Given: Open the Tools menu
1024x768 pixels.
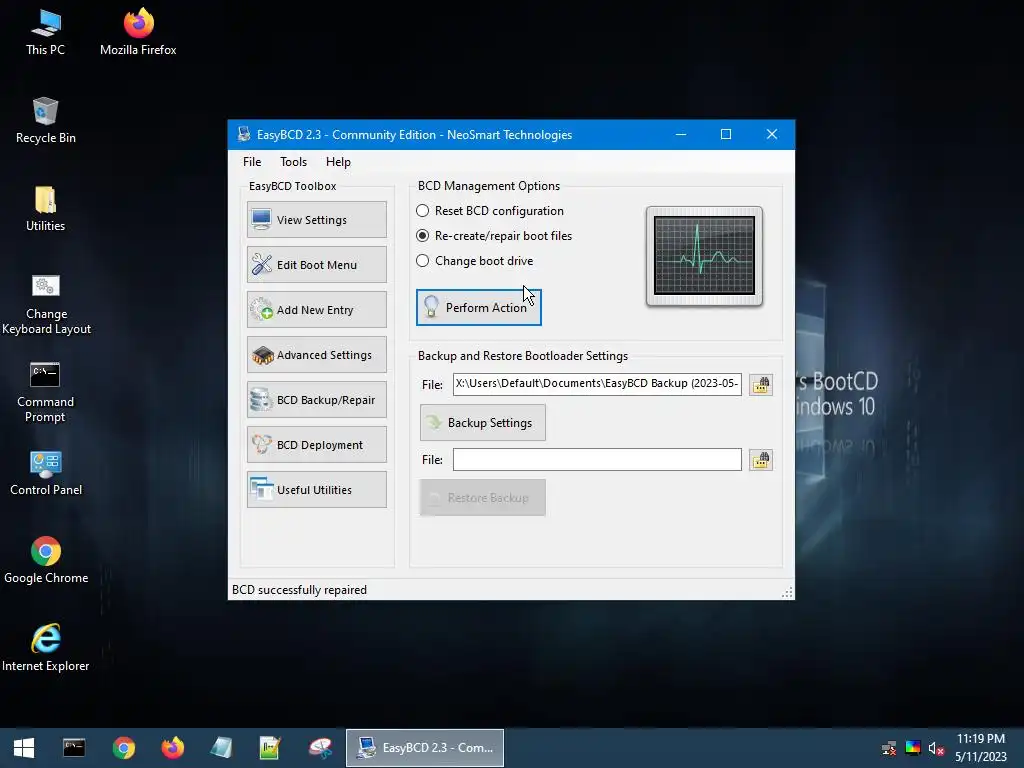Looking at the screenshot, I should [x=293, y=162].
